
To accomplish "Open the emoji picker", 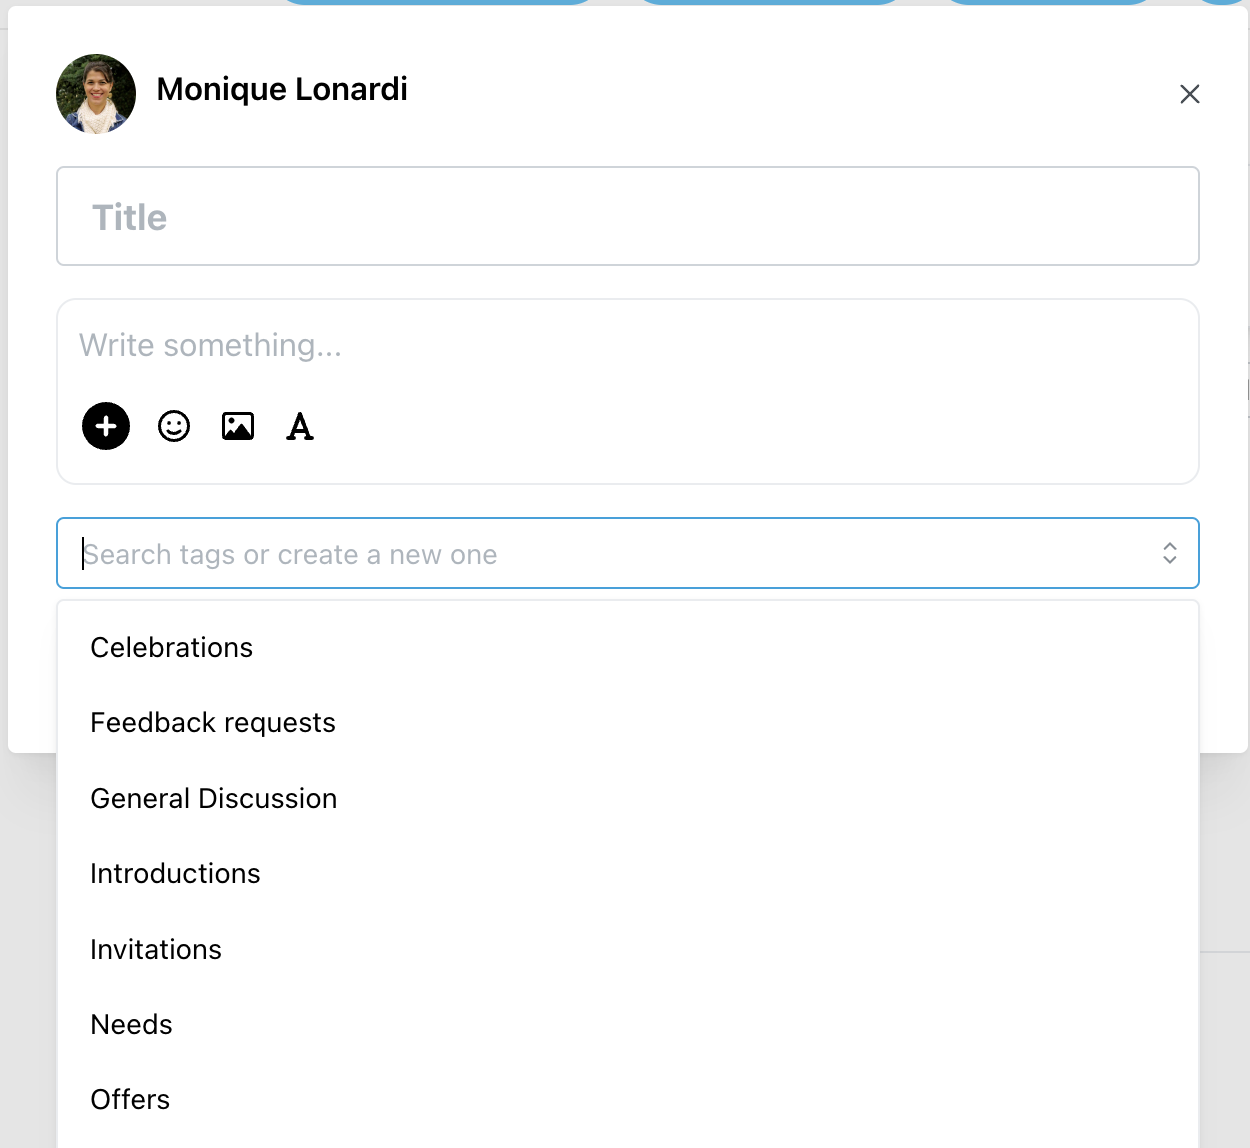I will pyautogui.click(x=174, y=427).
